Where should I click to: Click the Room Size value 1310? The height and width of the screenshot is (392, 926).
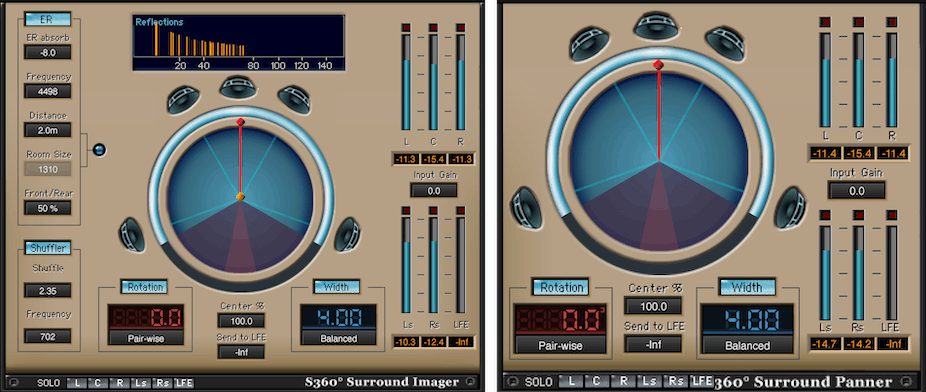pos(48,169)
